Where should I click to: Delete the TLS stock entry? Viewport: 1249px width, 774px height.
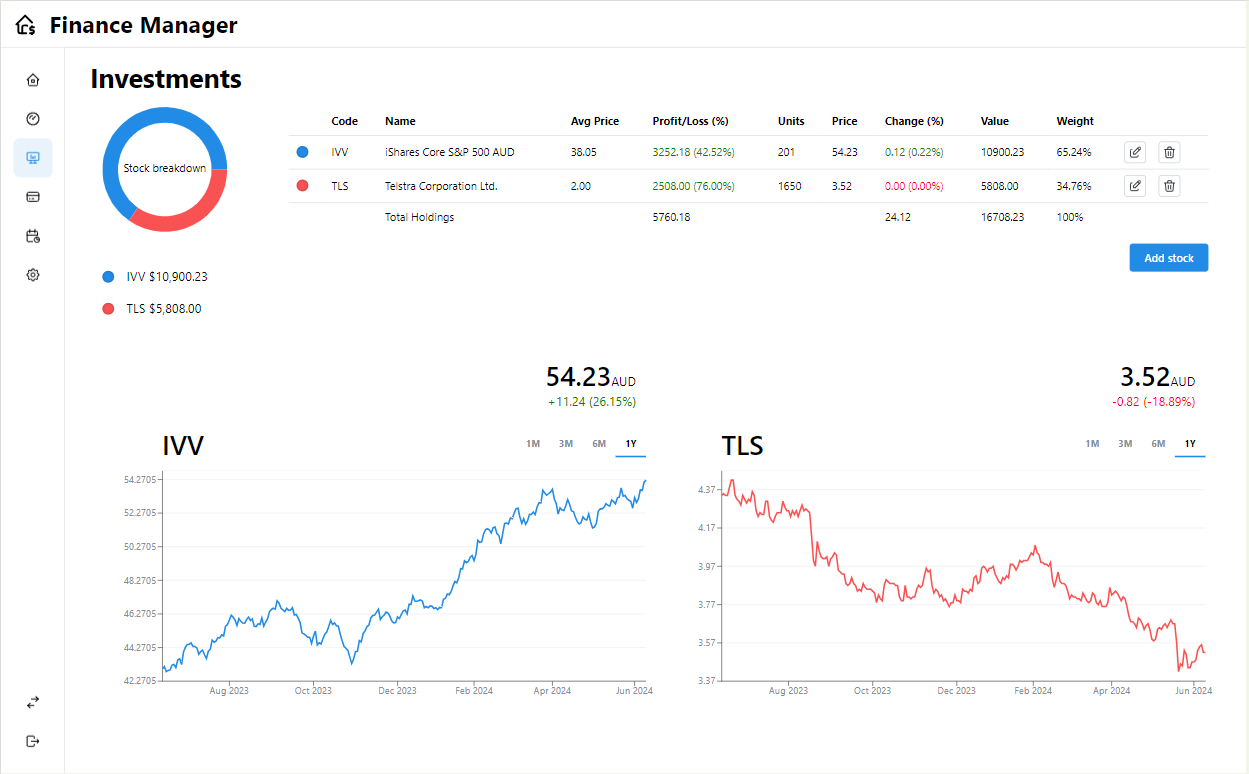(x=1169, y=186)
